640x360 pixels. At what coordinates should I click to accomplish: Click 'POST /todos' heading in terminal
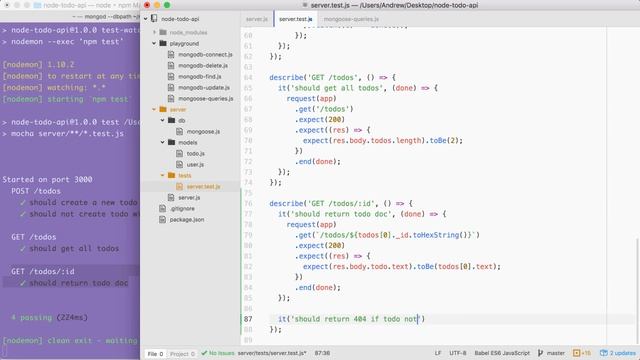pos(36,191)
